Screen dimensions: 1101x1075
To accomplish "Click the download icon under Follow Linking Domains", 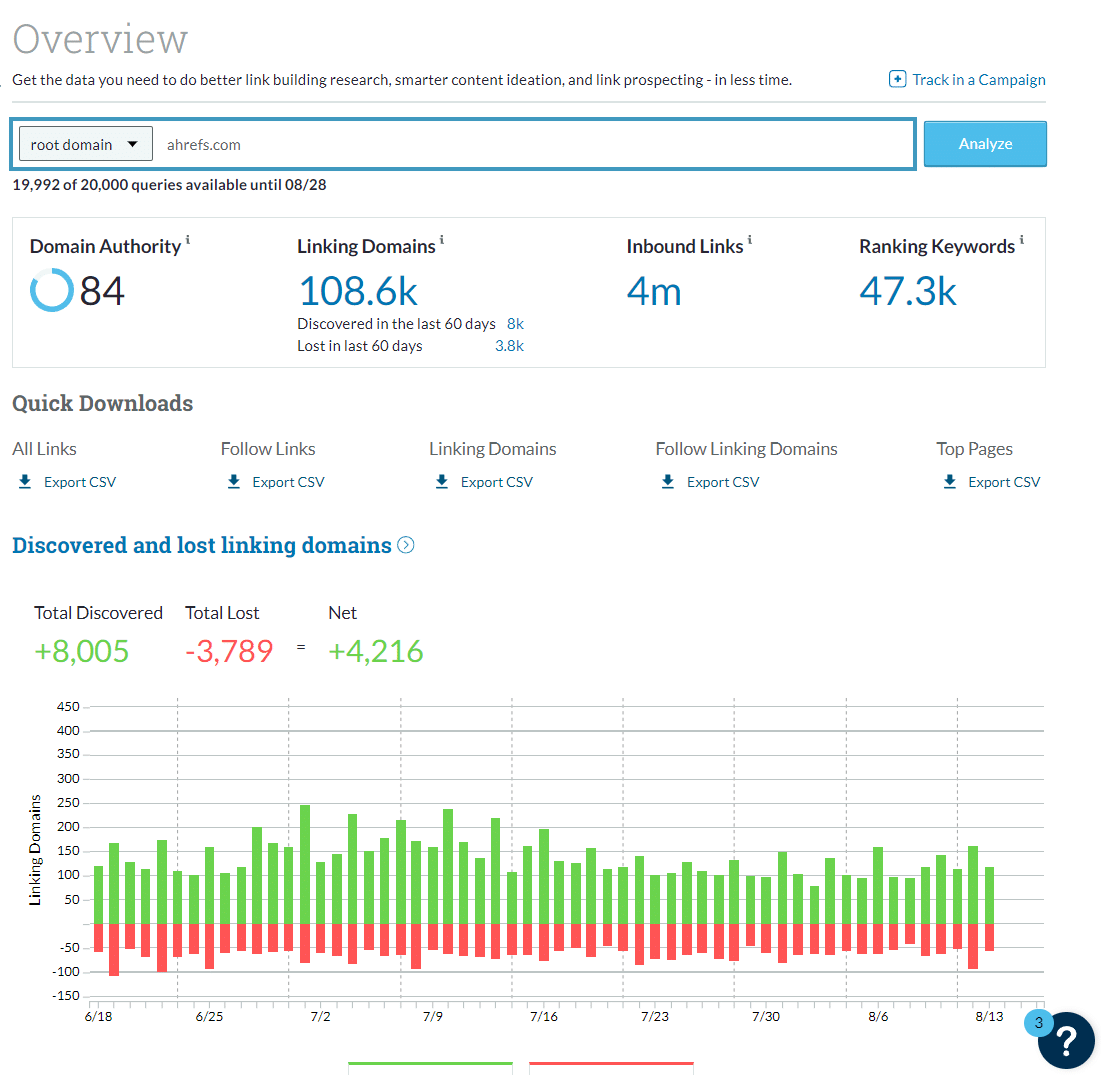I will click(x=668, y=482).
